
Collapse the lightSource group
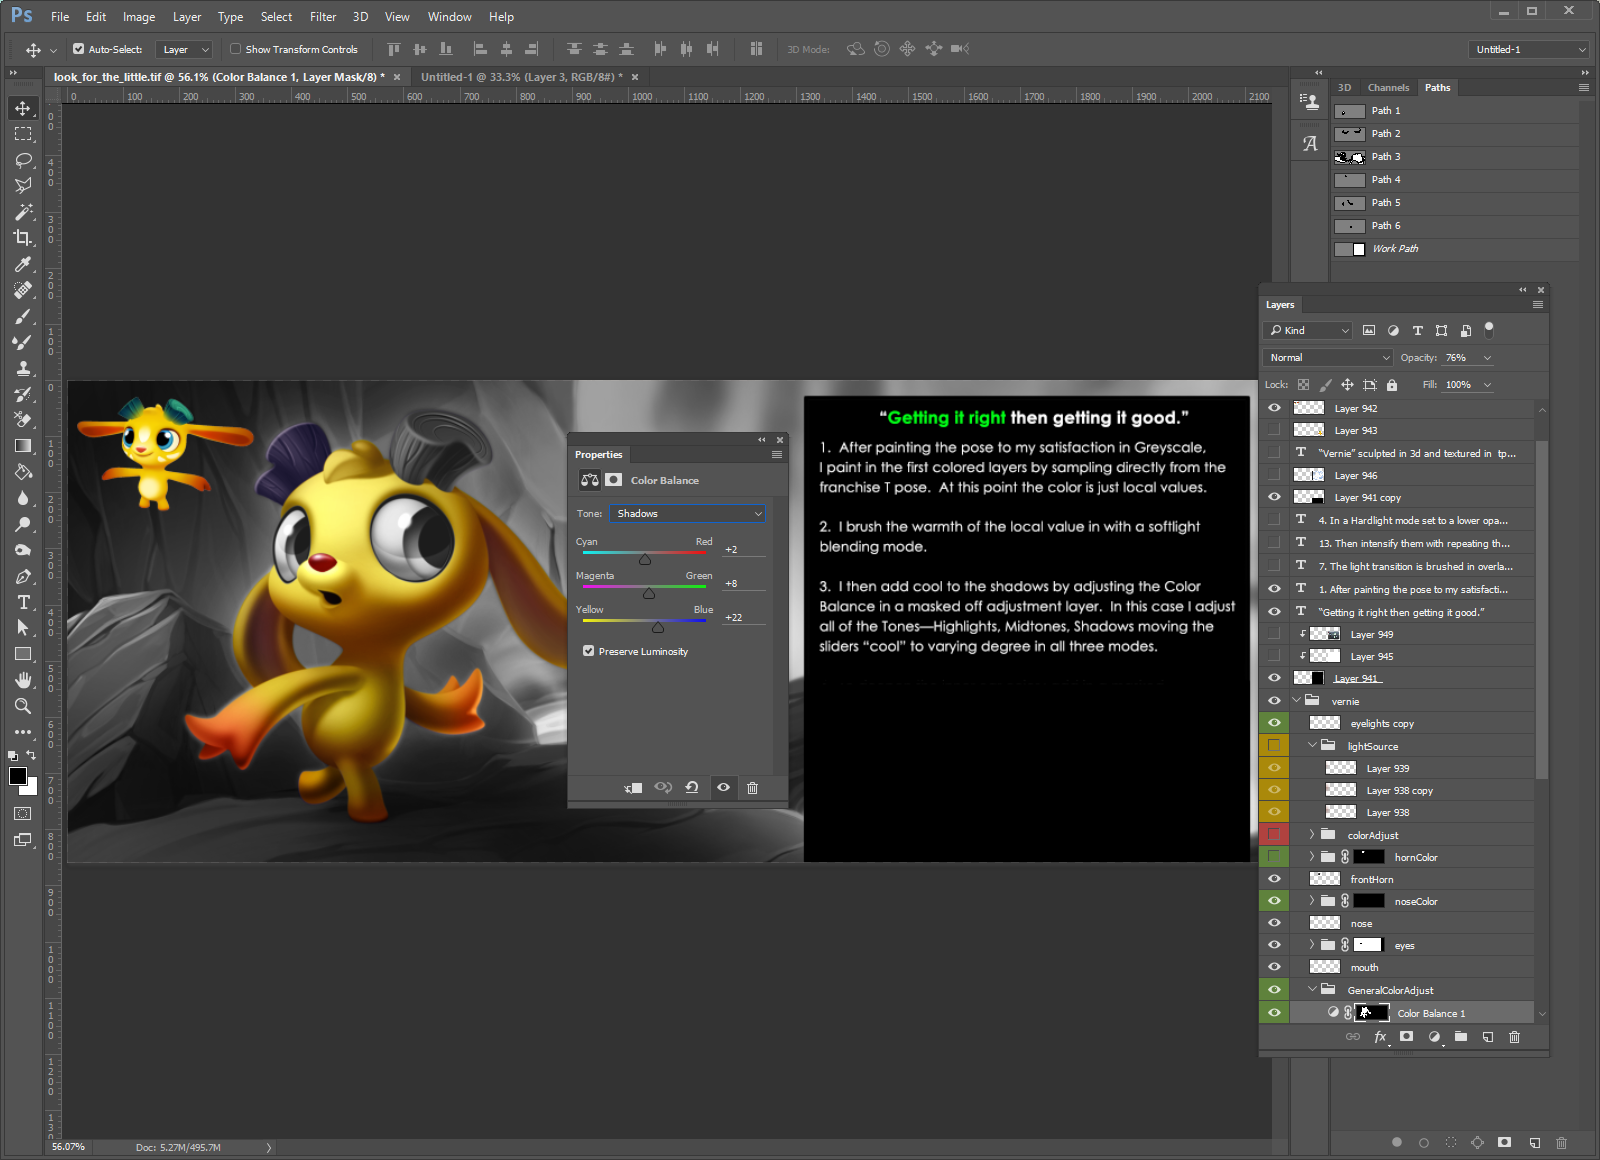point(1312,746)
